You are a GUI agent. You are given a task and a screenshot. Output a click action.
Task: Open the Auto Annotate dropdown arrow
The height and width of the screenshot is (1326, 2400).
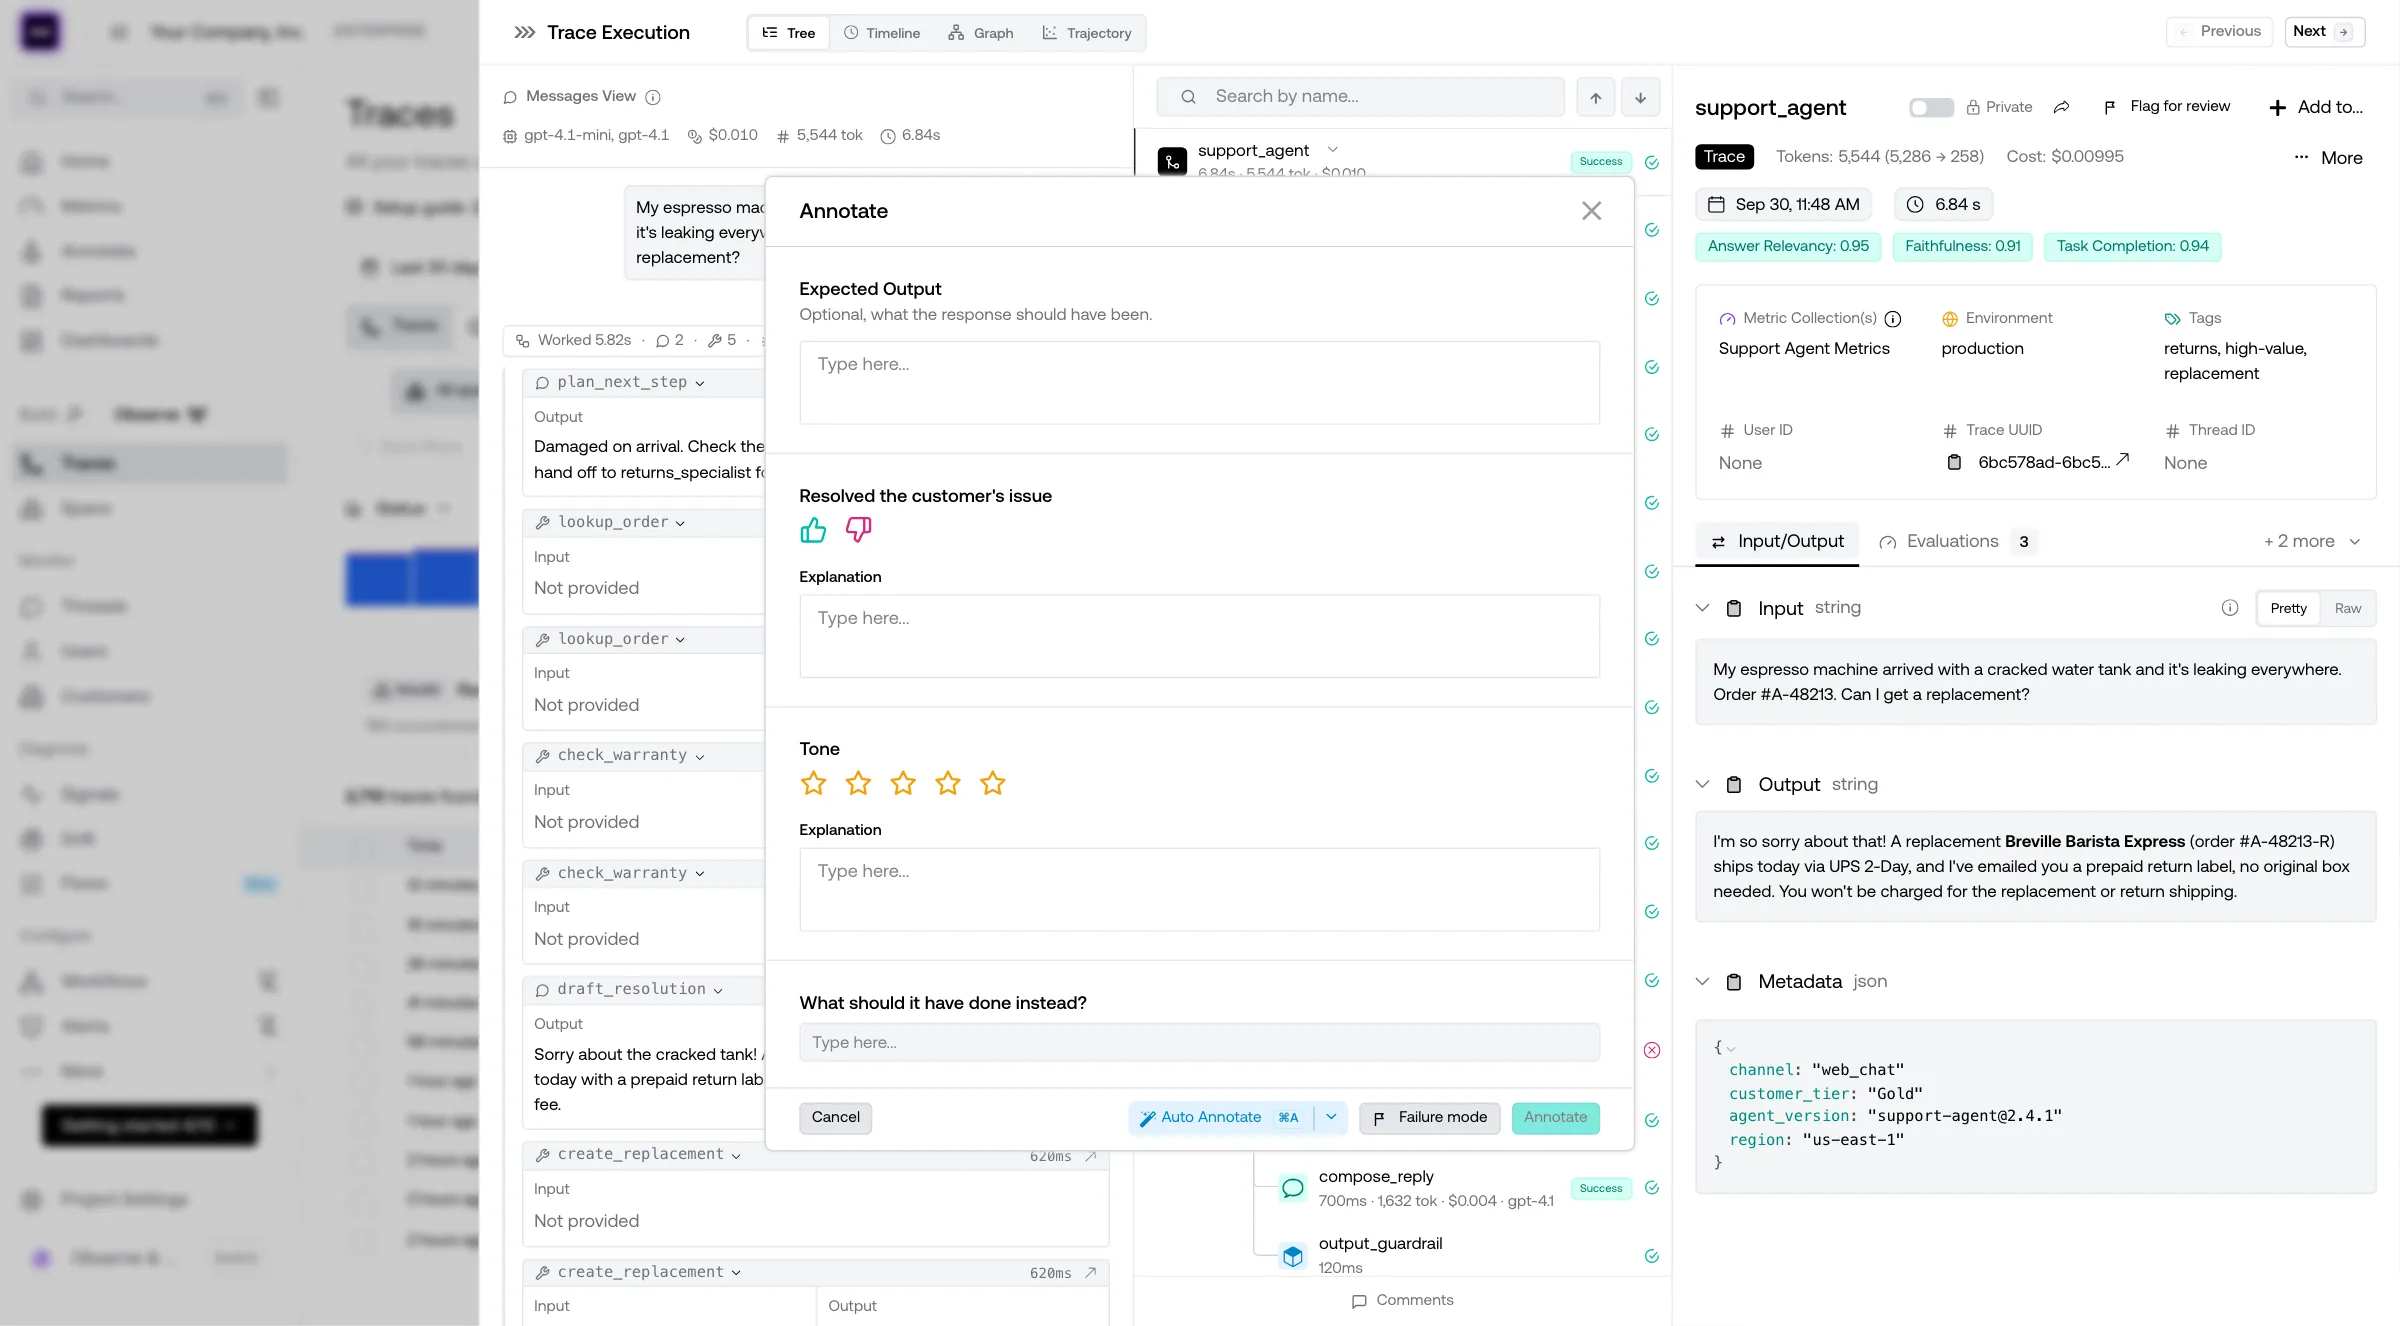pyautogui.click(x=1331, y=1117)
